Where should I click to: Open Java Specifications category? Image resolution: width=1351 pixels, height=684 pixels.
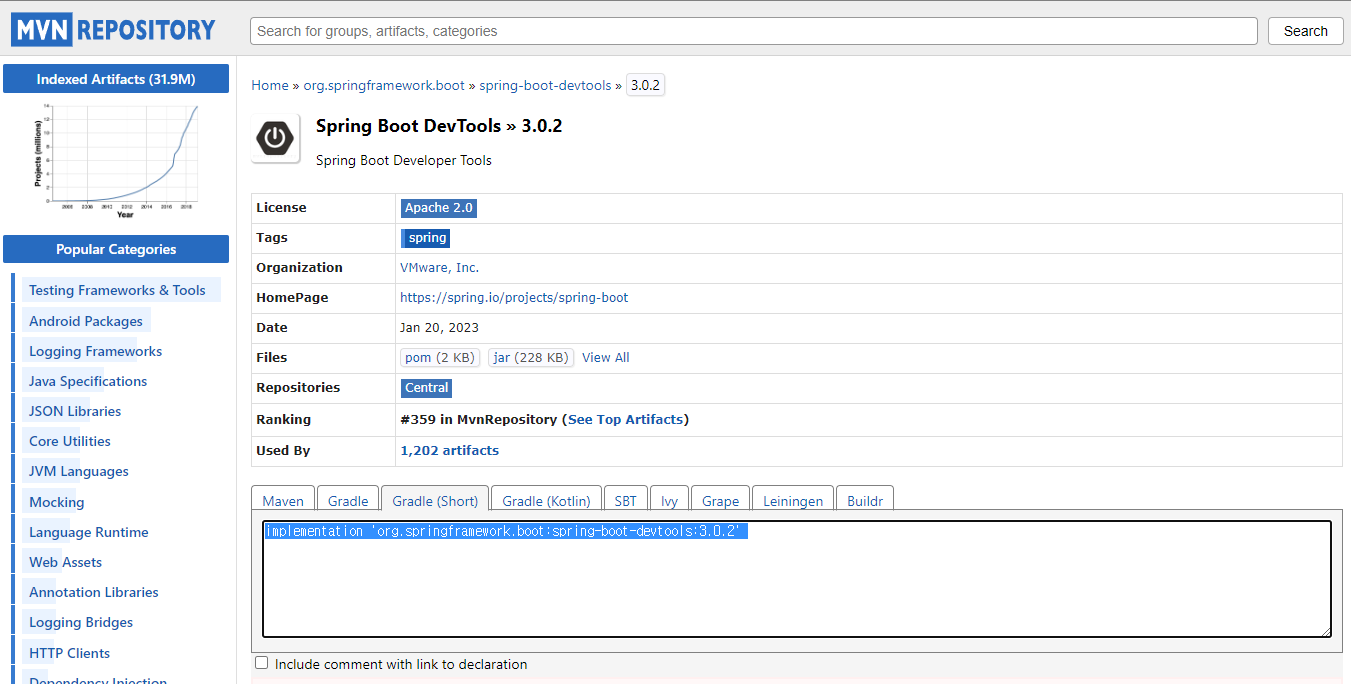tap(88, 381)
